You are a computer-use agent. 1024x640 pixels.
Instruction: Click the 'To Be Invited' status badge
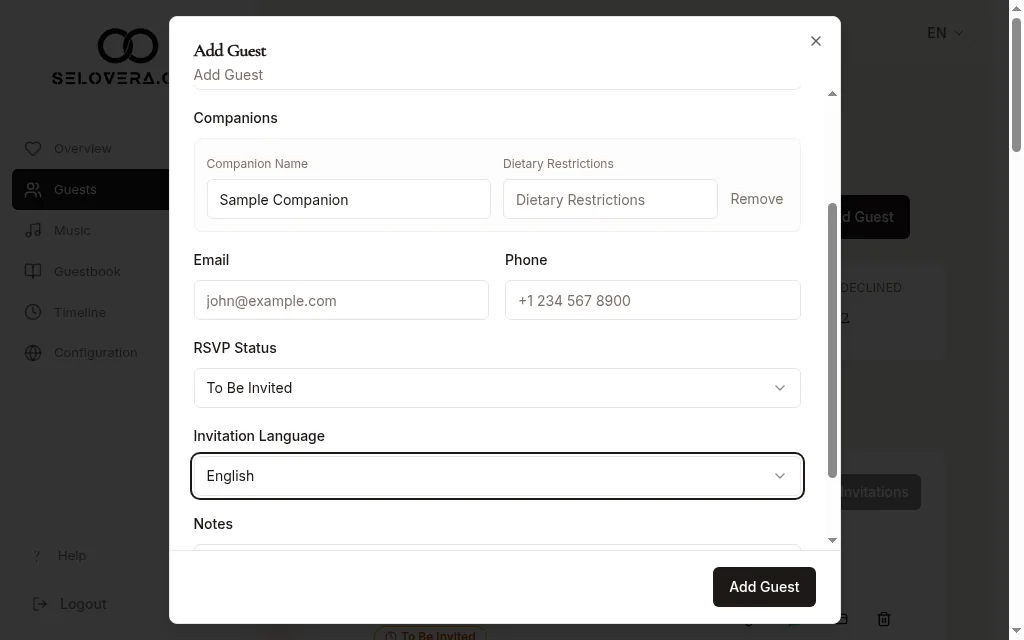pyautogui.click(x=430, y=634)
